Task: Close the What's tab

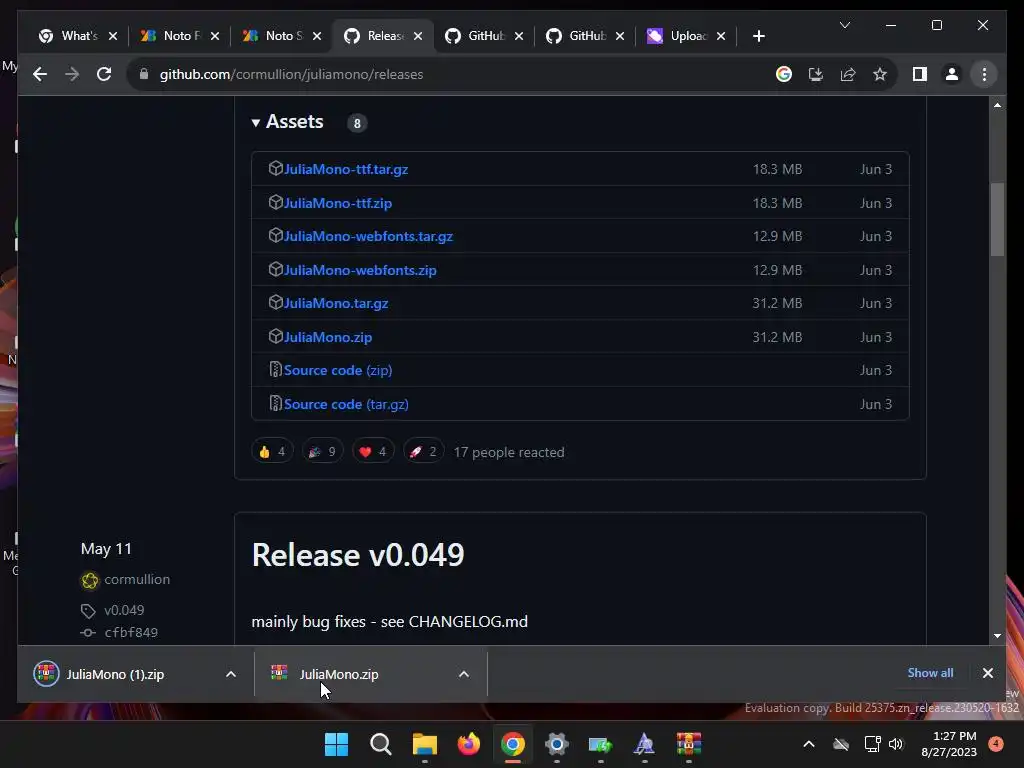Action: point(113,36)
